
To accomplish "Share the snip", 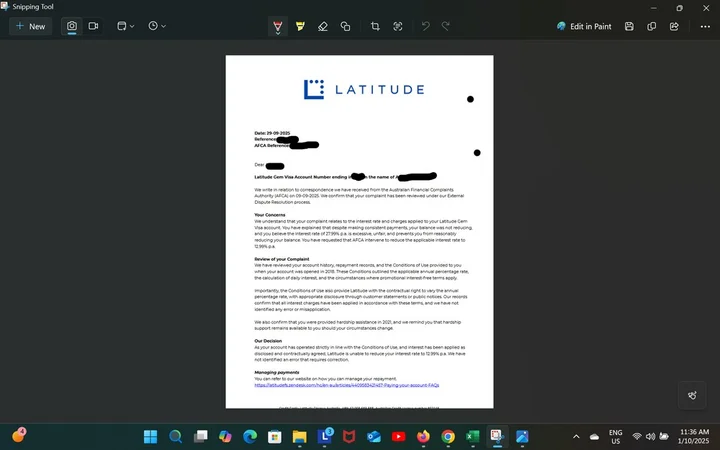I will 674,27.
